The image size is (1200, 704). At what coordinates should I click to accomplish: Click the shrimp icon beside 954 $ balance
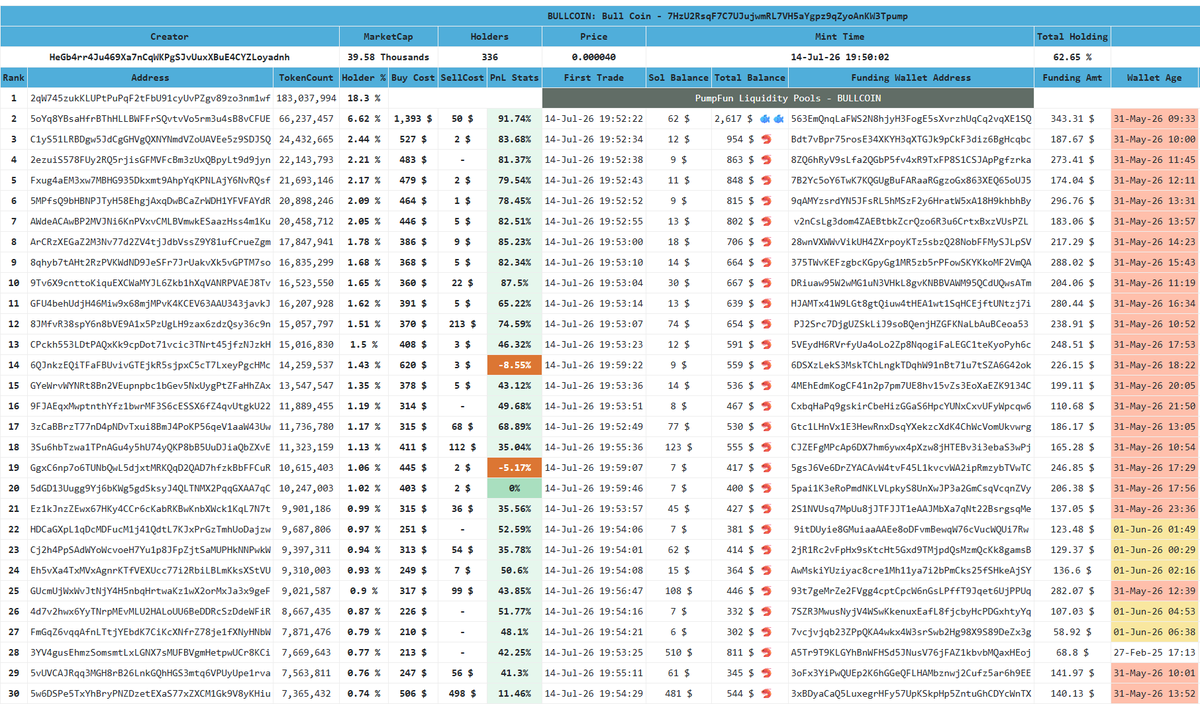[x=766, y=139]
